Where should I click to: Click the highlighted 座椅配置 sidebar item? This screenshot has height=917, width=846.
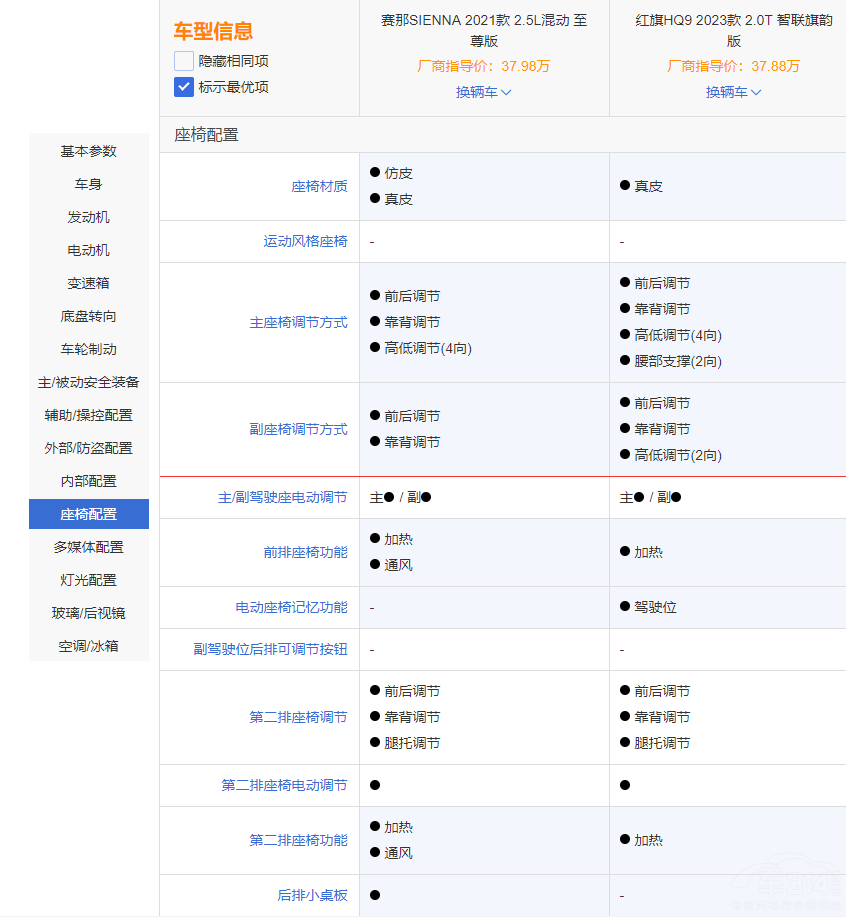click(89, 514)
